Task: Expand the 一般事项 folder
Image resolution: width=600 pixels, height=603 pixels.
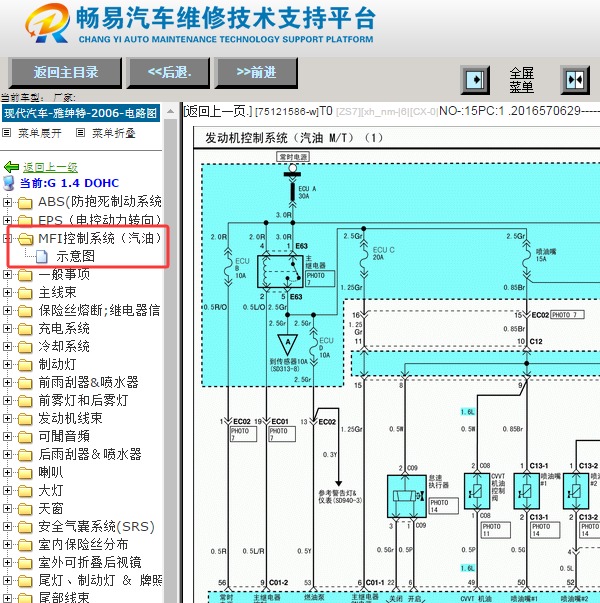Action: (x=7, y=274)
